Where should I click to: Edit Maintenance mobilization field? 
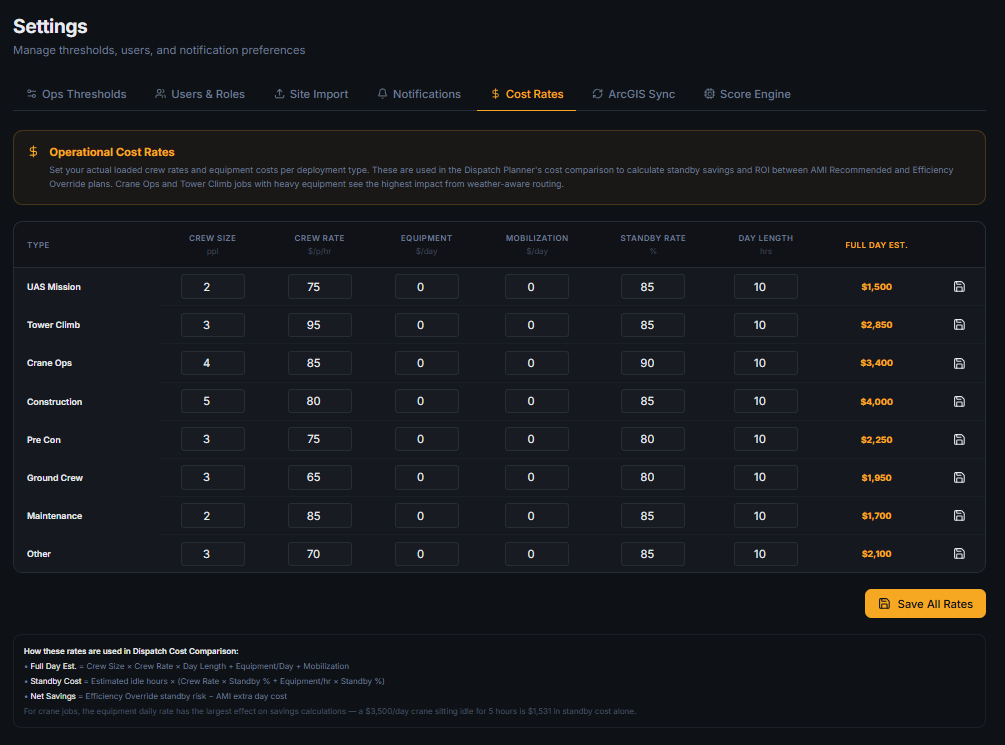(x=537, y=515)
